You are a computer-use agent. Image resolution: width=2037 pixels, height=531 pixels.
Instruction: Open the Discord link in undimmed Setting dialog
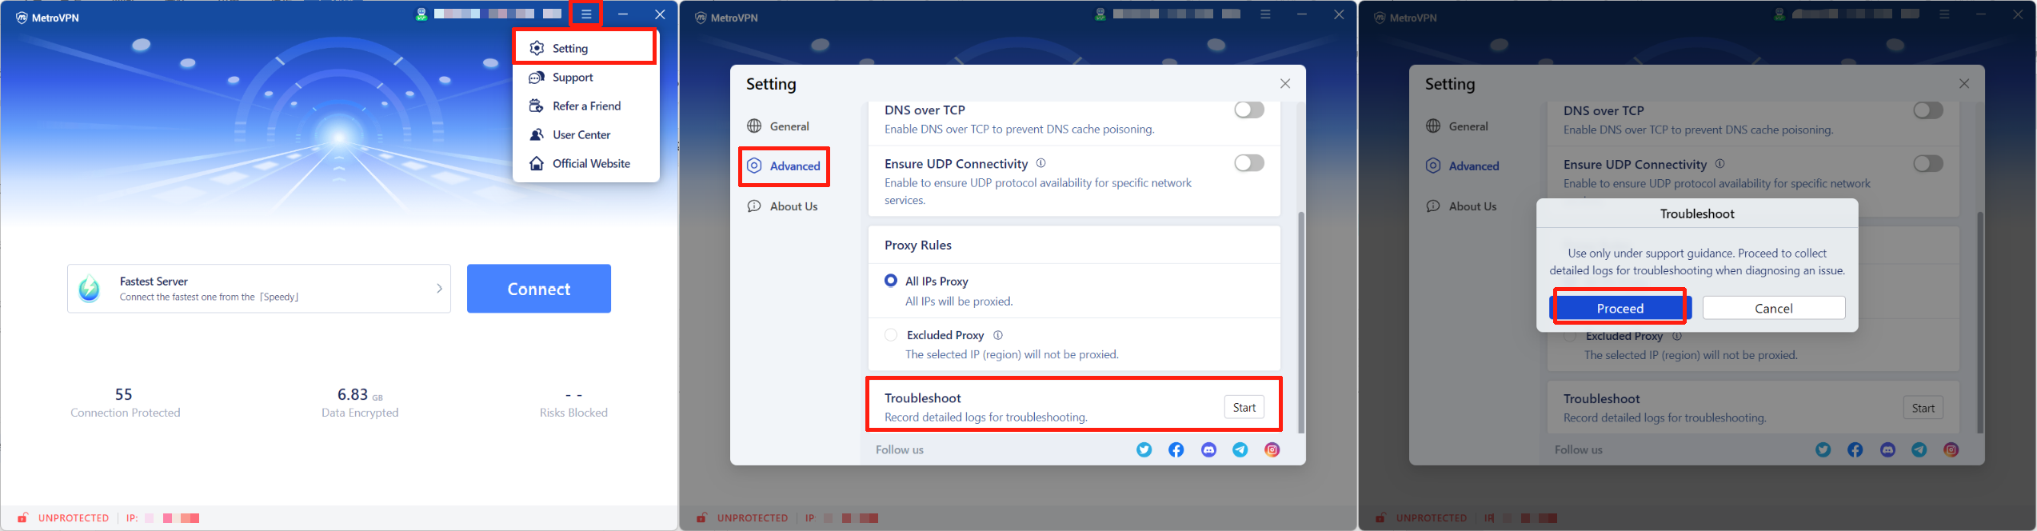pyautogui.click(x=1208, y=450)
